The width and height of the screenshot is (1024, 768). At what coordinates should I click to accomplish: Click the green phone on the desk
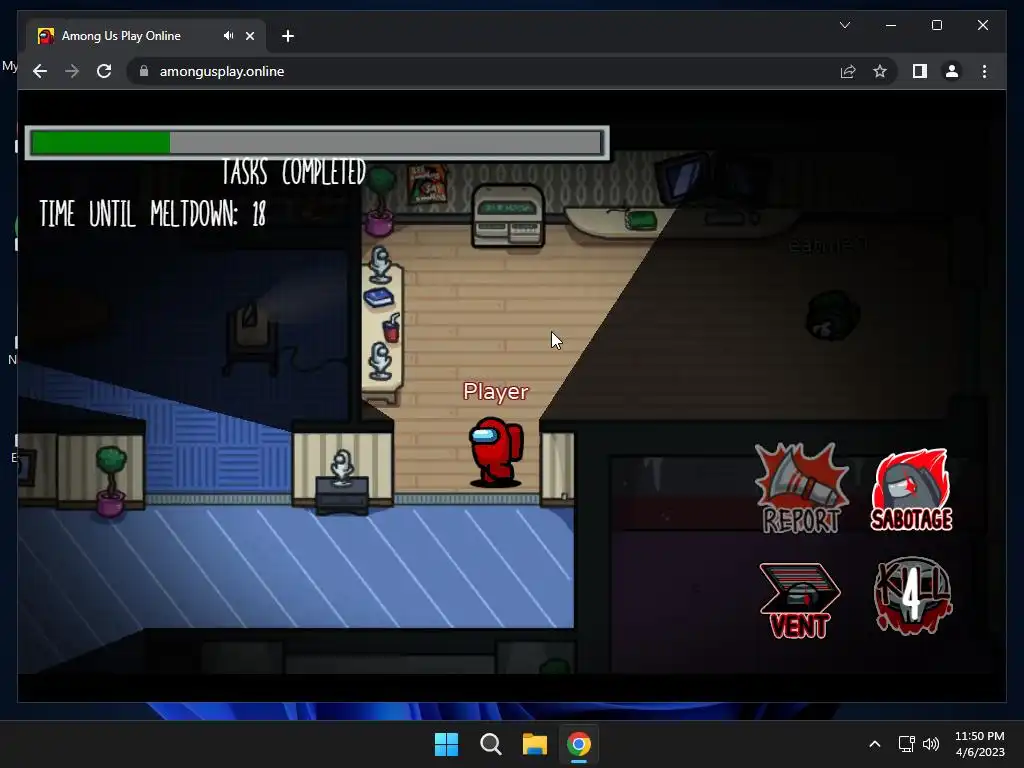tap(640, 219)
